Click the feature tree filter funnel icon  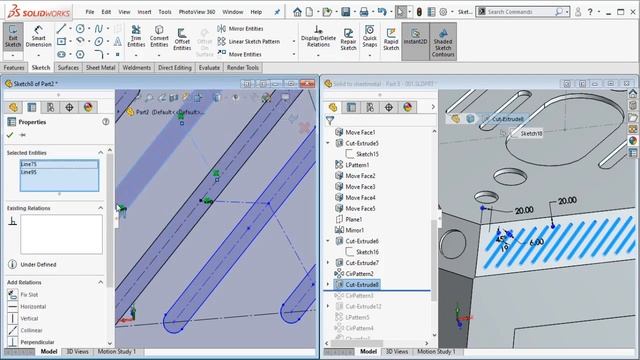pos(330,120)
